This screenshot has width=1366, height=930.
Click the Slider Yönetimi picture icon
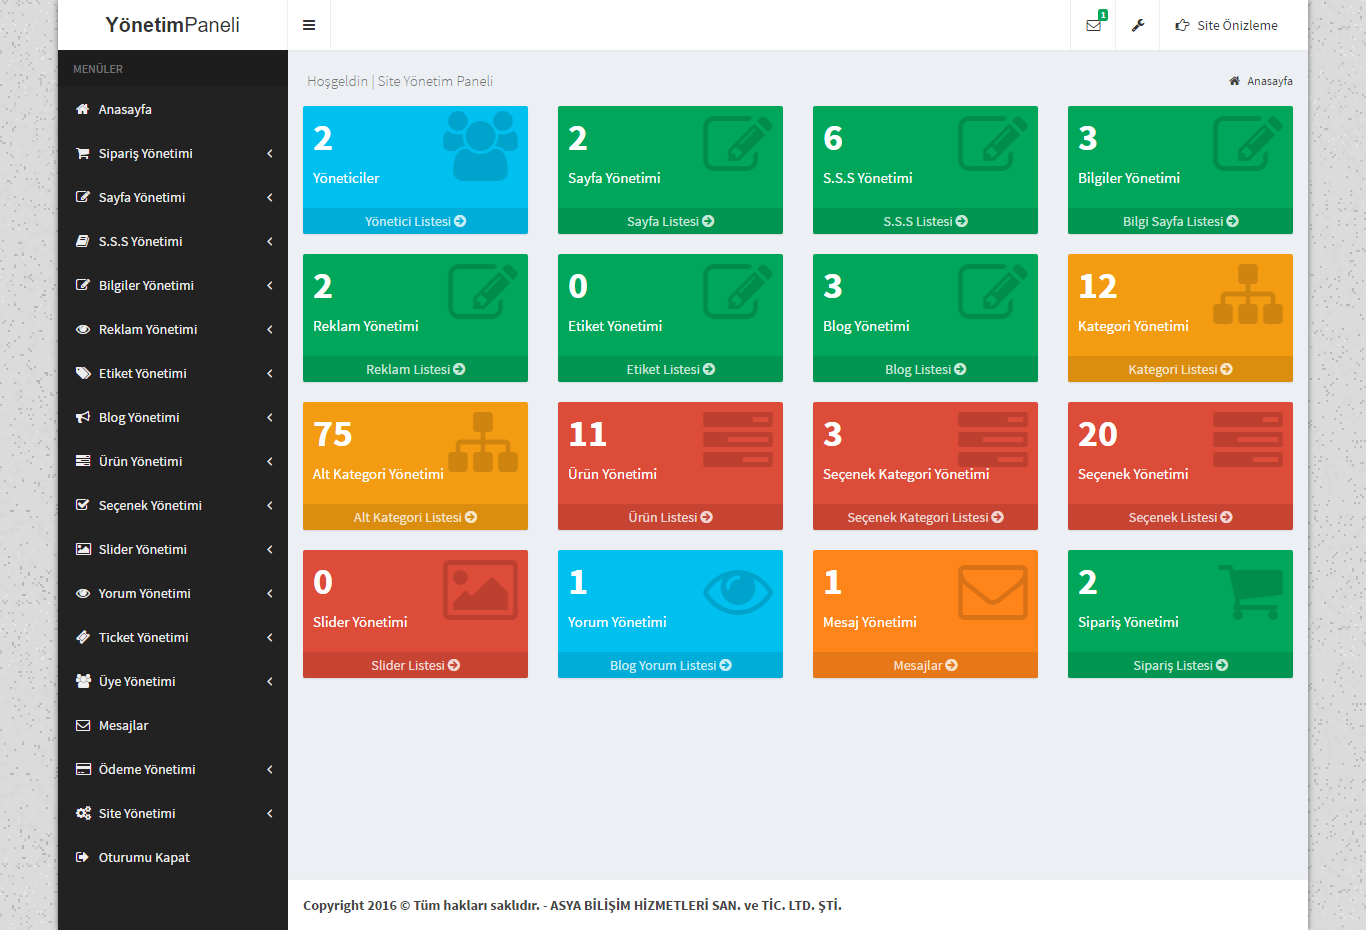tap(480, 590)
